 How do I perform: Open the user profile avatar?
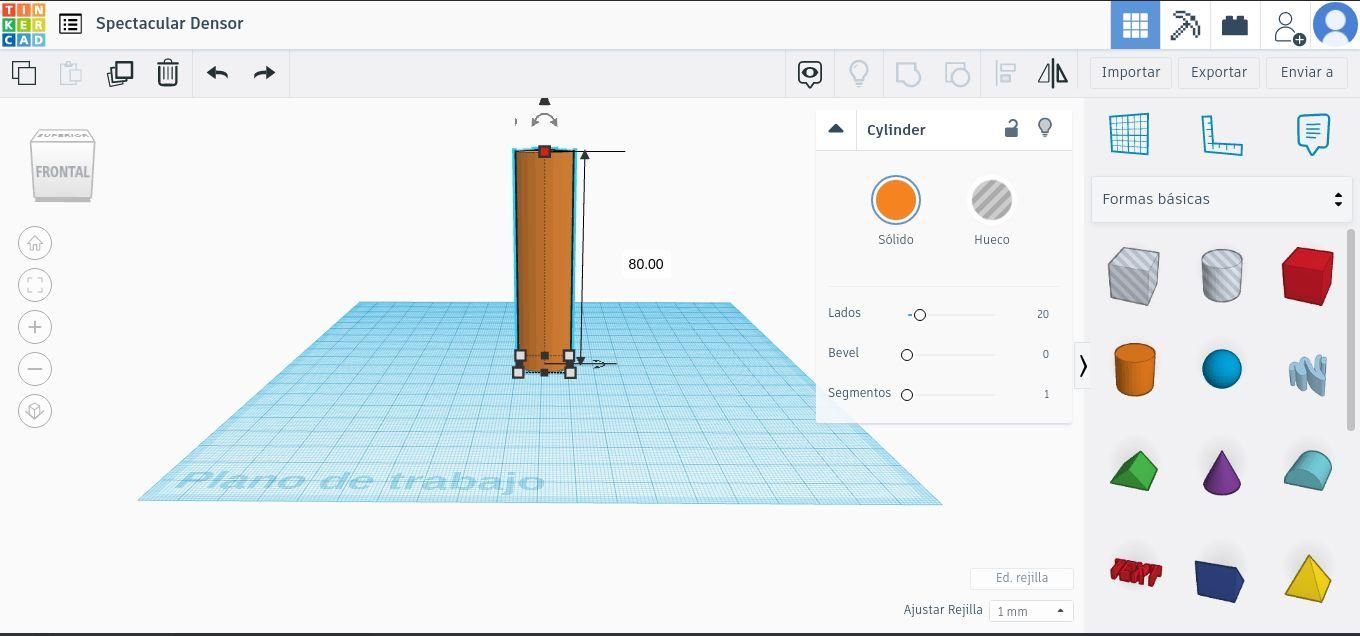[1335, 25]
